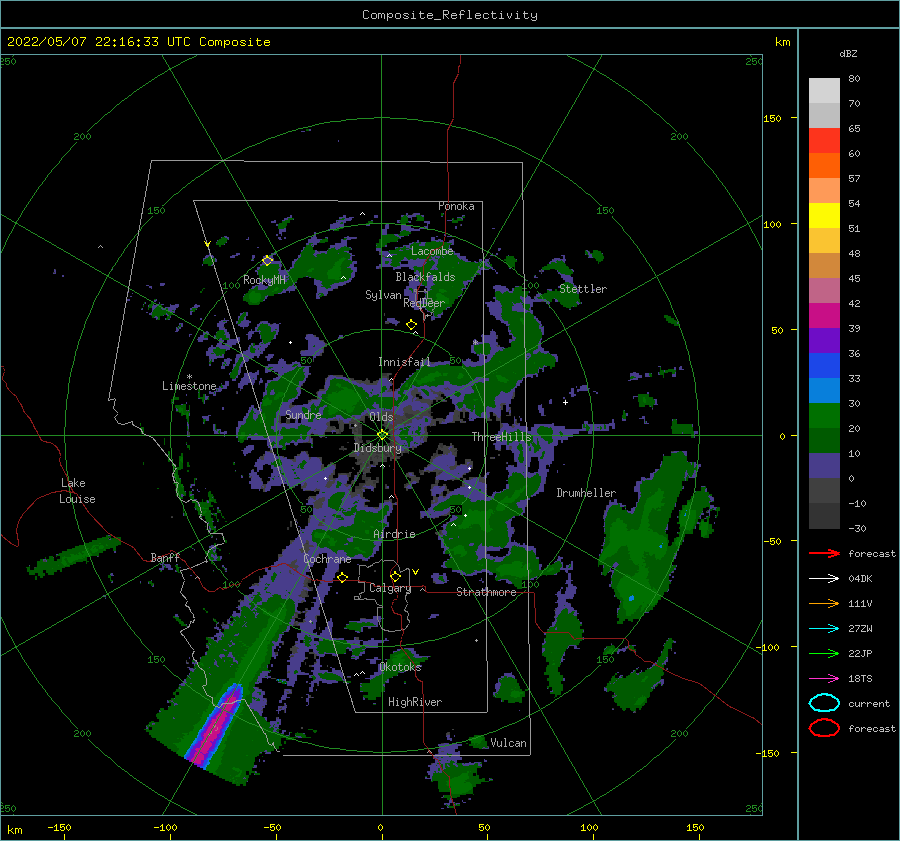This screenshot has width=900, height=841.
Task: Click the 18TS legend label
Action: [860, 679]
